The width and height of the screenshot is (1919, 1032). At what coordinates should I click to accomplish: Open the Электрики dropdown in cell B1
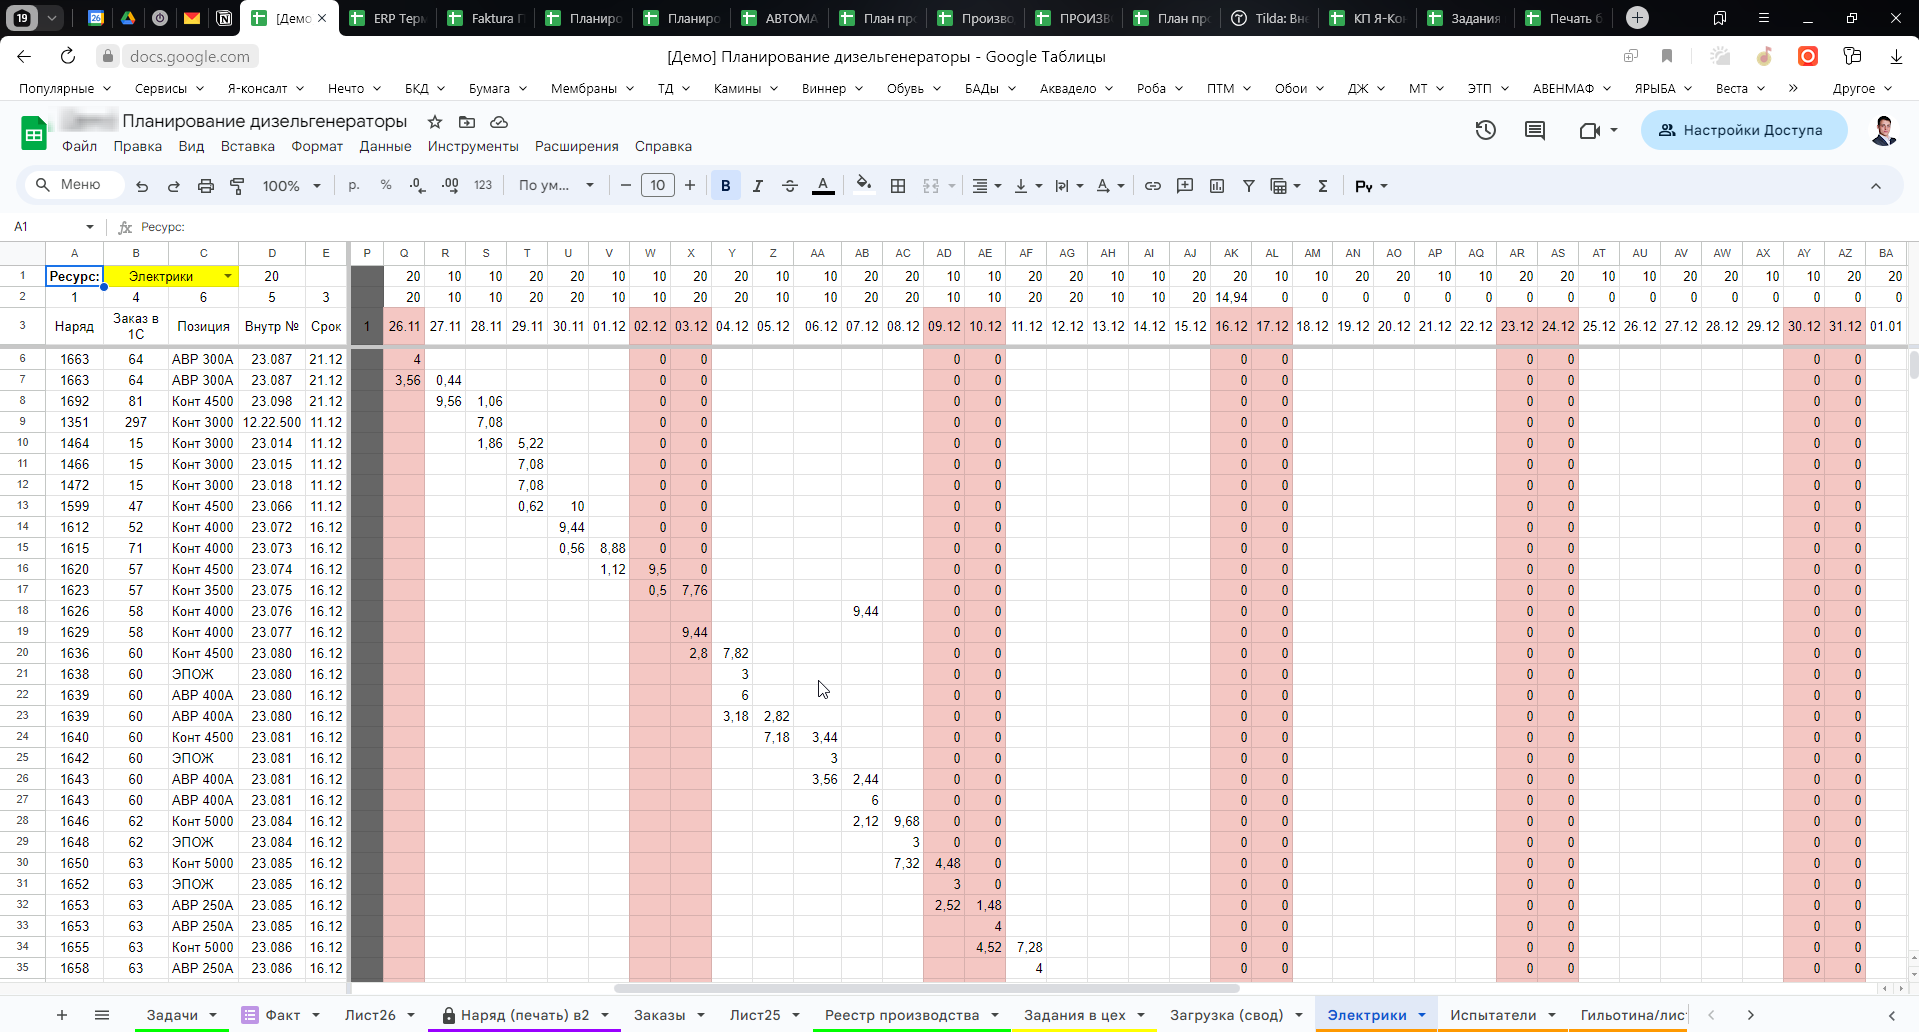228,276
